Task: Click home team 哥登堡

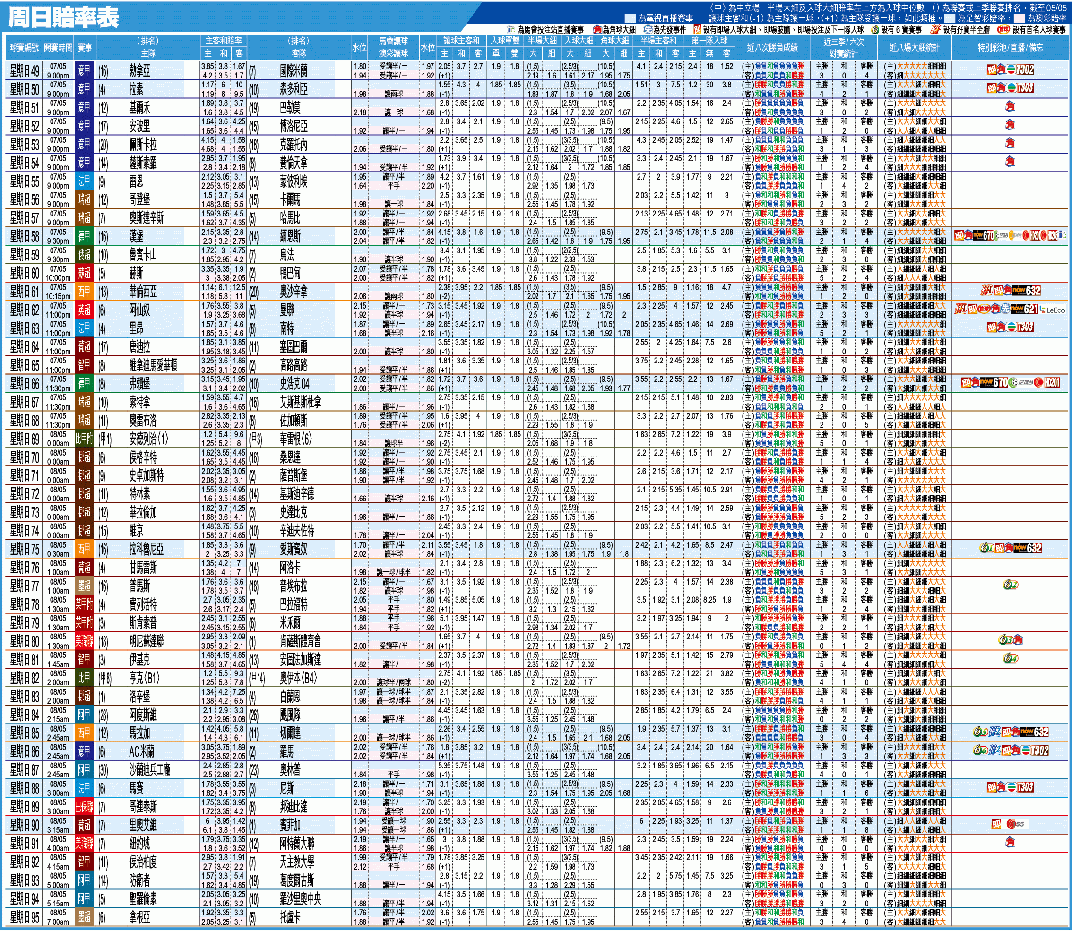Action: click(x=140, y=200)
